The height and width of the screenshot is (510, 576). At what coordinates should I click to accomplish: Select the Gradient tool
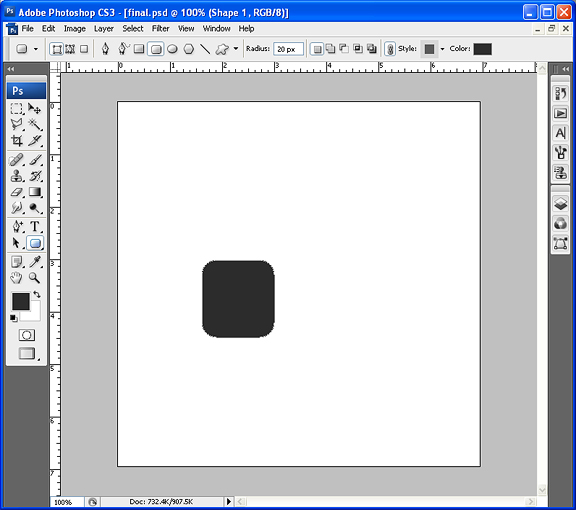click(x=35, y=192)
